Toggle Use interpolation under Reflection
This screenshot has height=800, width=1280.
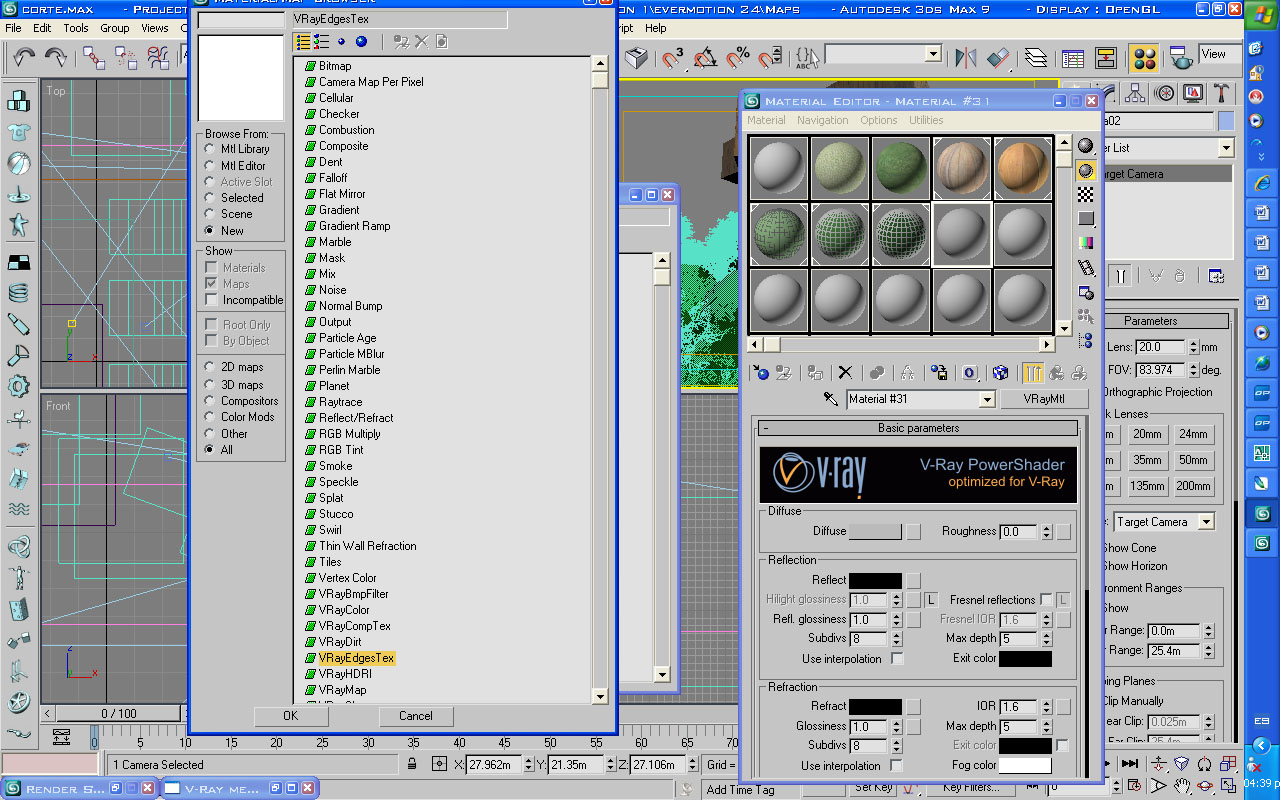click(x=897, y=659)
